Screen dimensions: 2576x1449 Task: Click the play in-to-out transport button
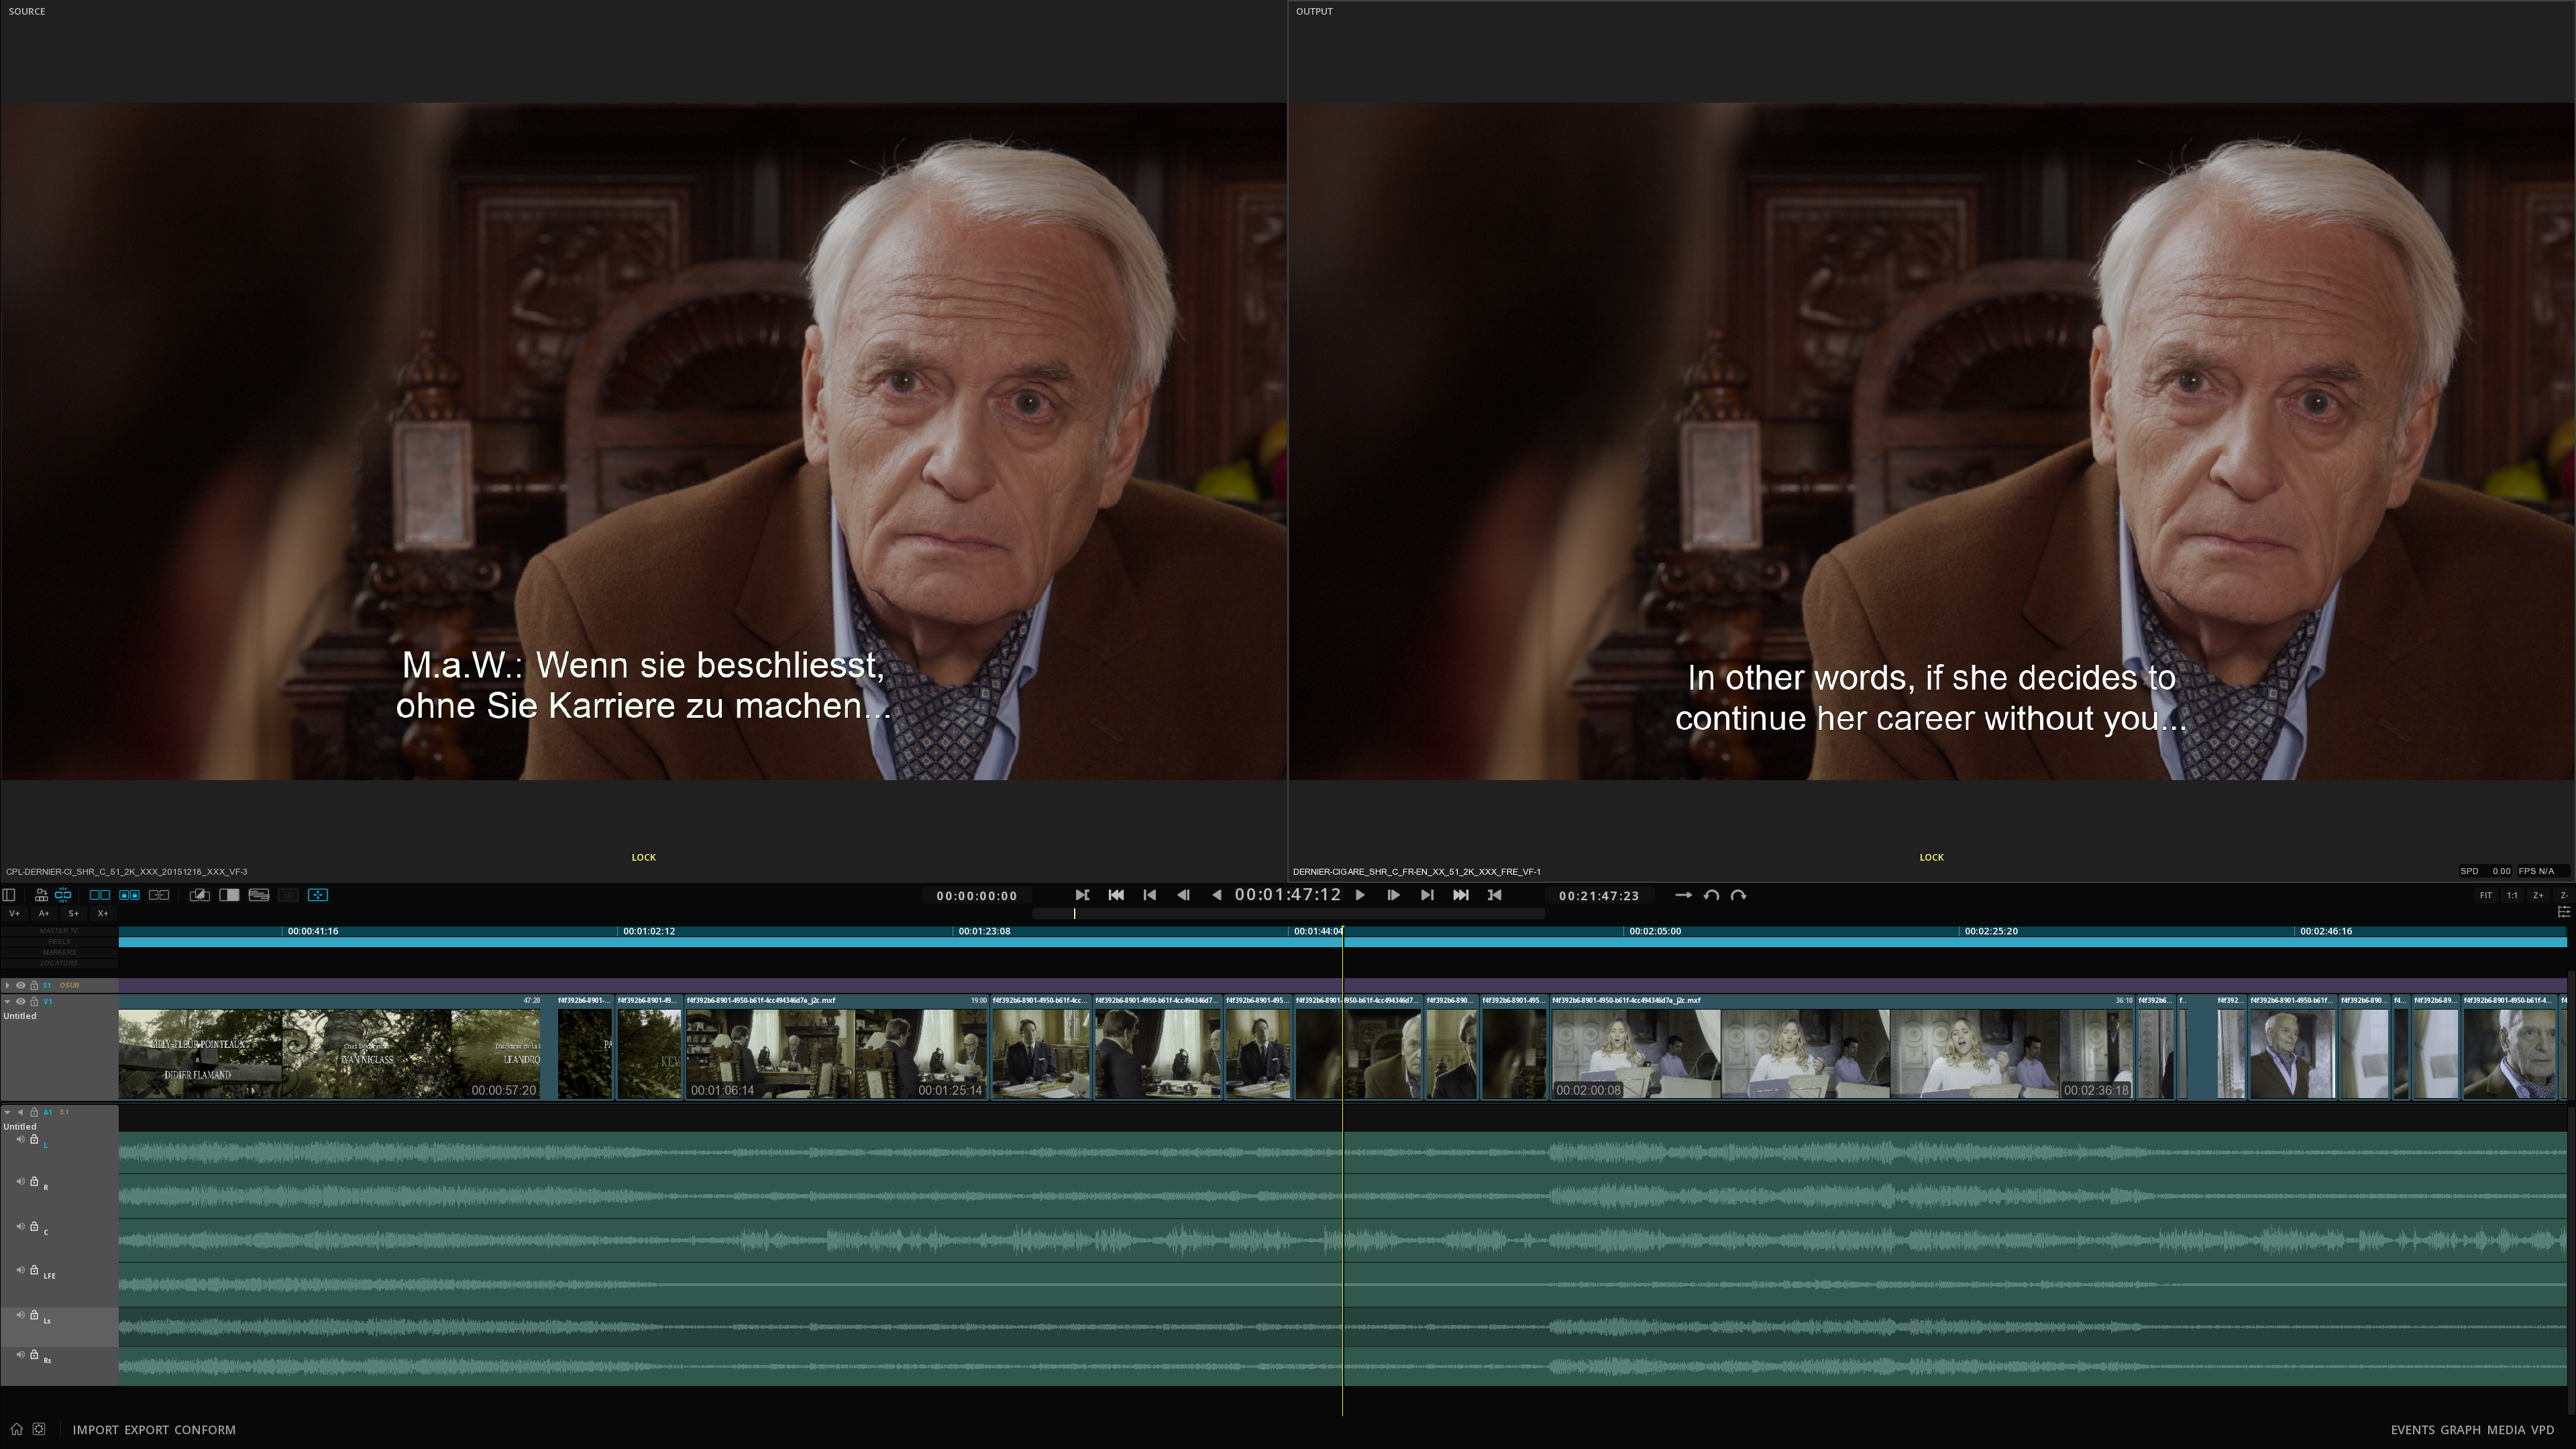[x=1082, y=895]
